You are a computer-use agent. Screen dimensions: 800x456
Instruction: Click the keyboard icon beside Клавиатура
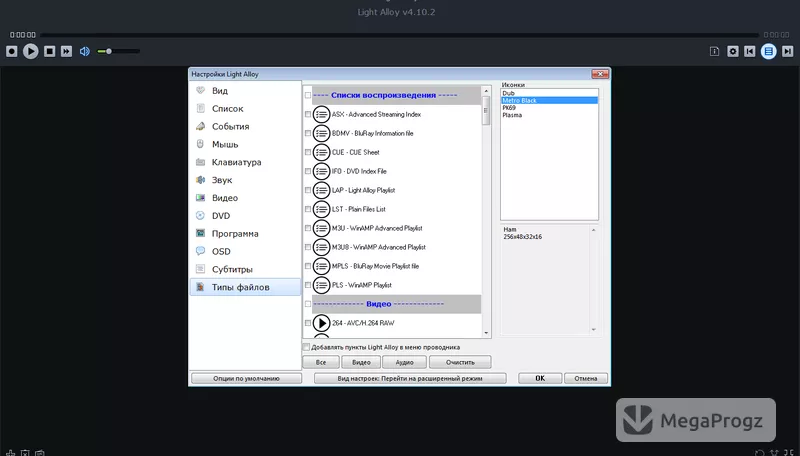pos(201,162)
